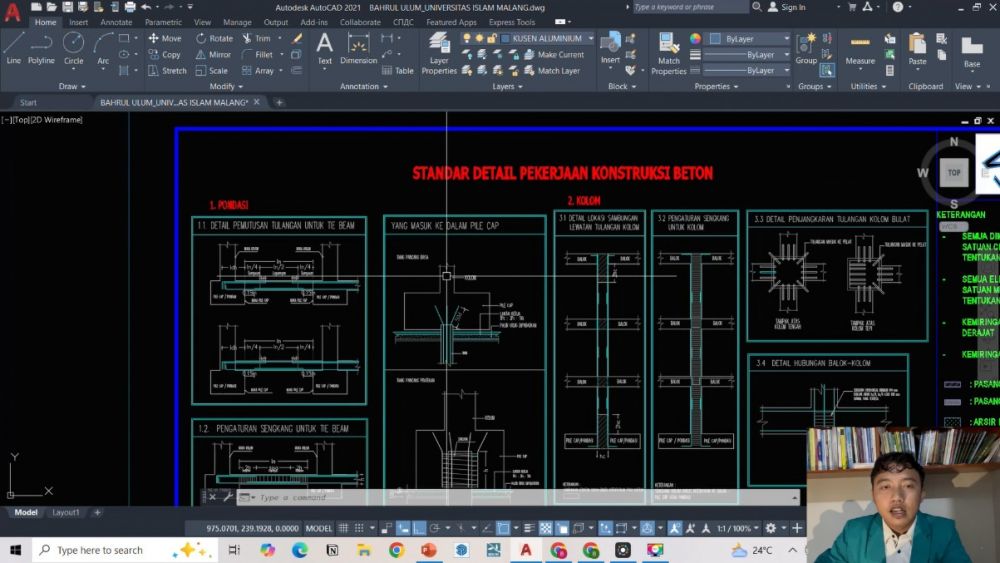Toggle grid display in status bar
The height and width of the screenshot is (563, 1000).
(344, 528)
